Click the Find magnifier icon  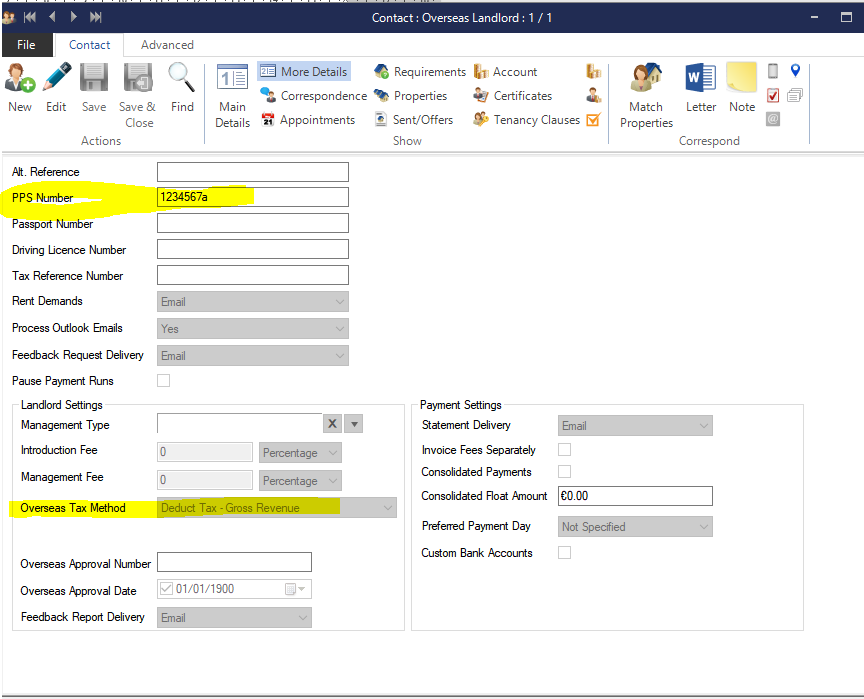[182, 80]
